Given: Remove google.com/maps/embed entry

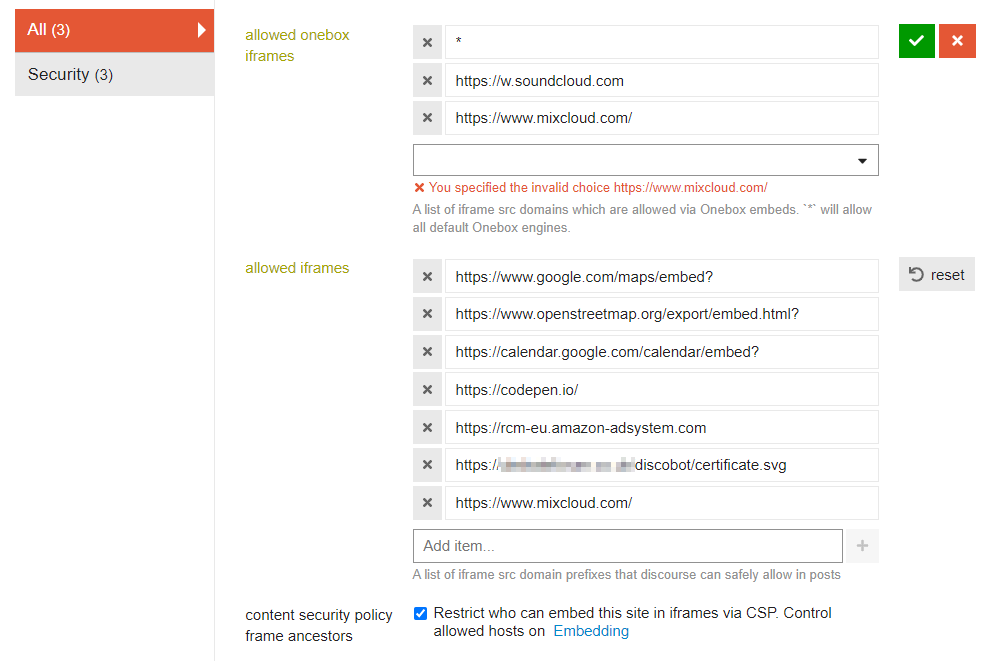Looking at the screenshot, I should [427, 276].
